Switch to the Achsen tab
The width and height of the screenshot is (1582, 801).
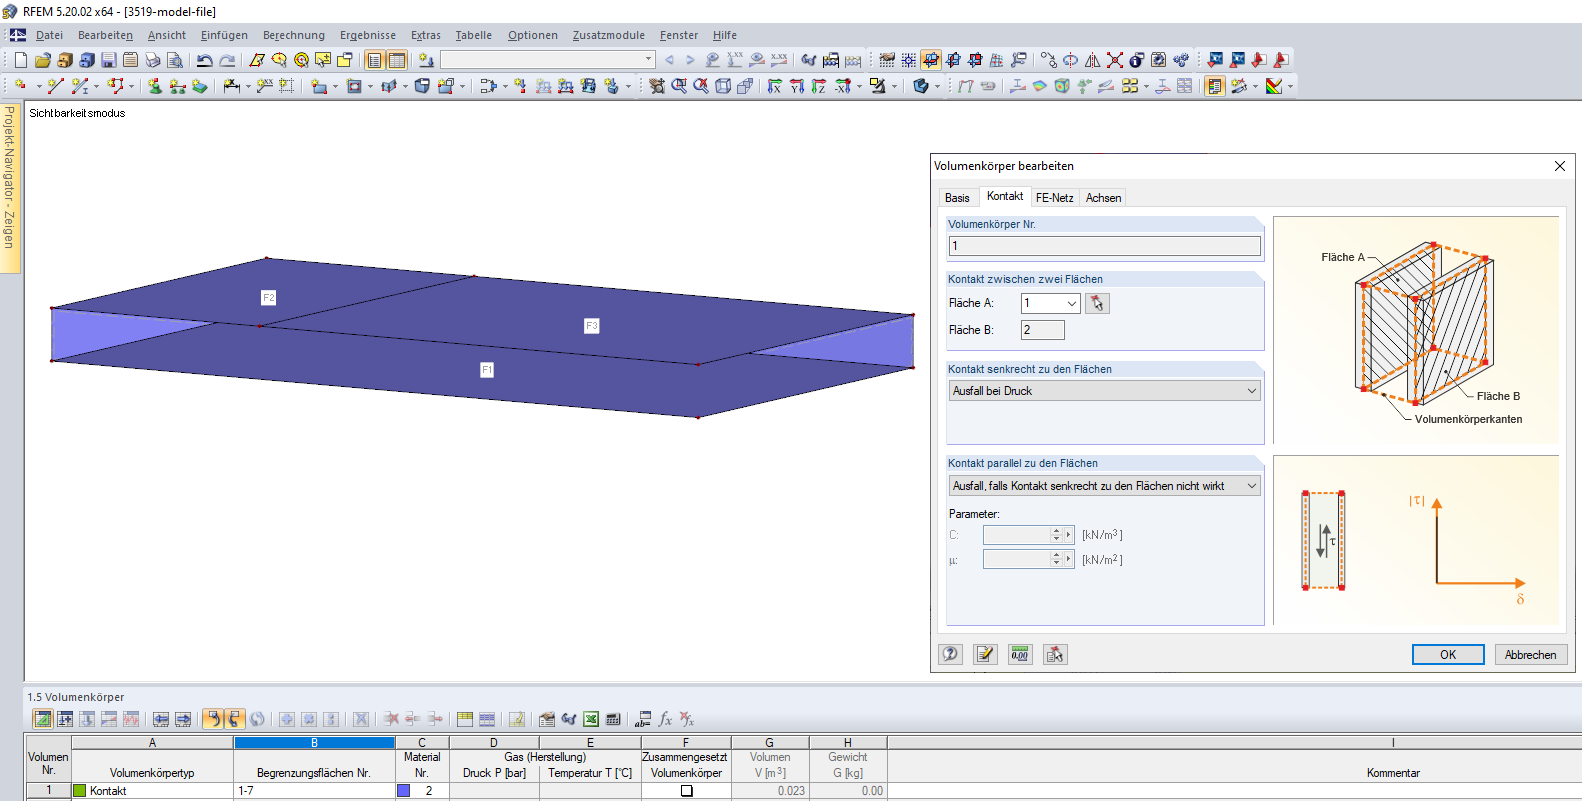[x=1103, y=198]
